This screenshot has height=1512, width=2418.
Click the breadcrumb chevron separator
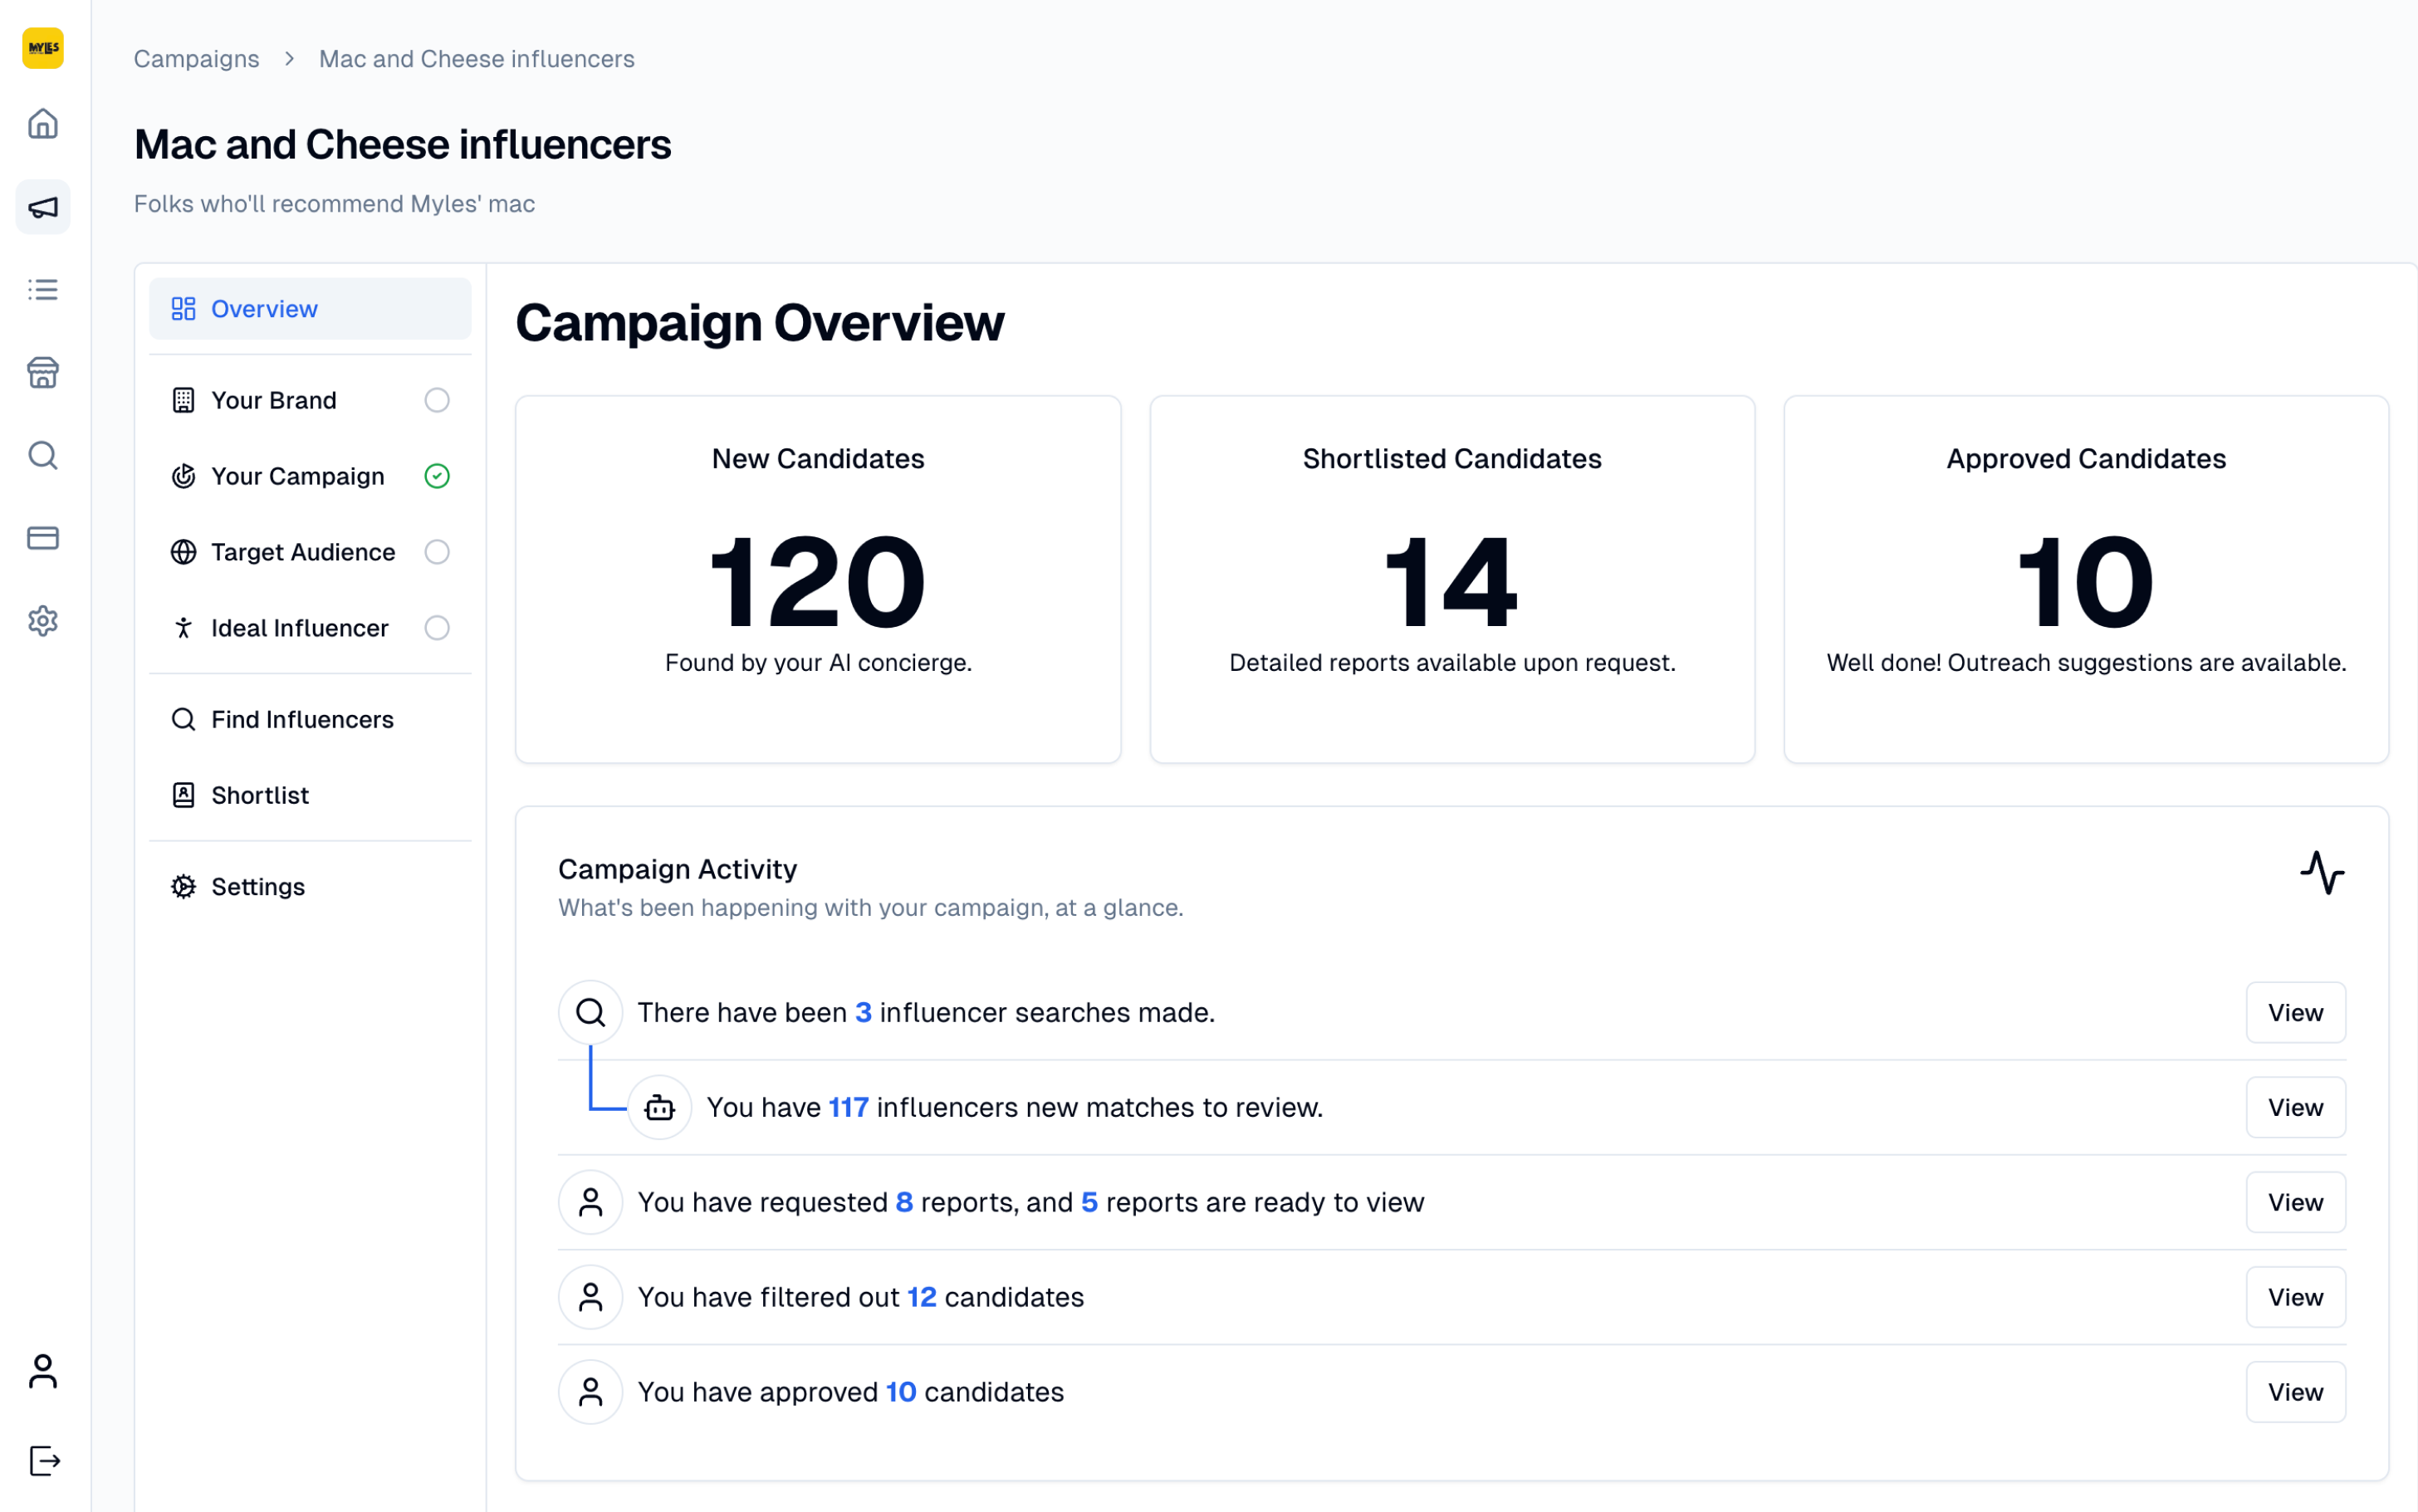(x=289, y=59)
